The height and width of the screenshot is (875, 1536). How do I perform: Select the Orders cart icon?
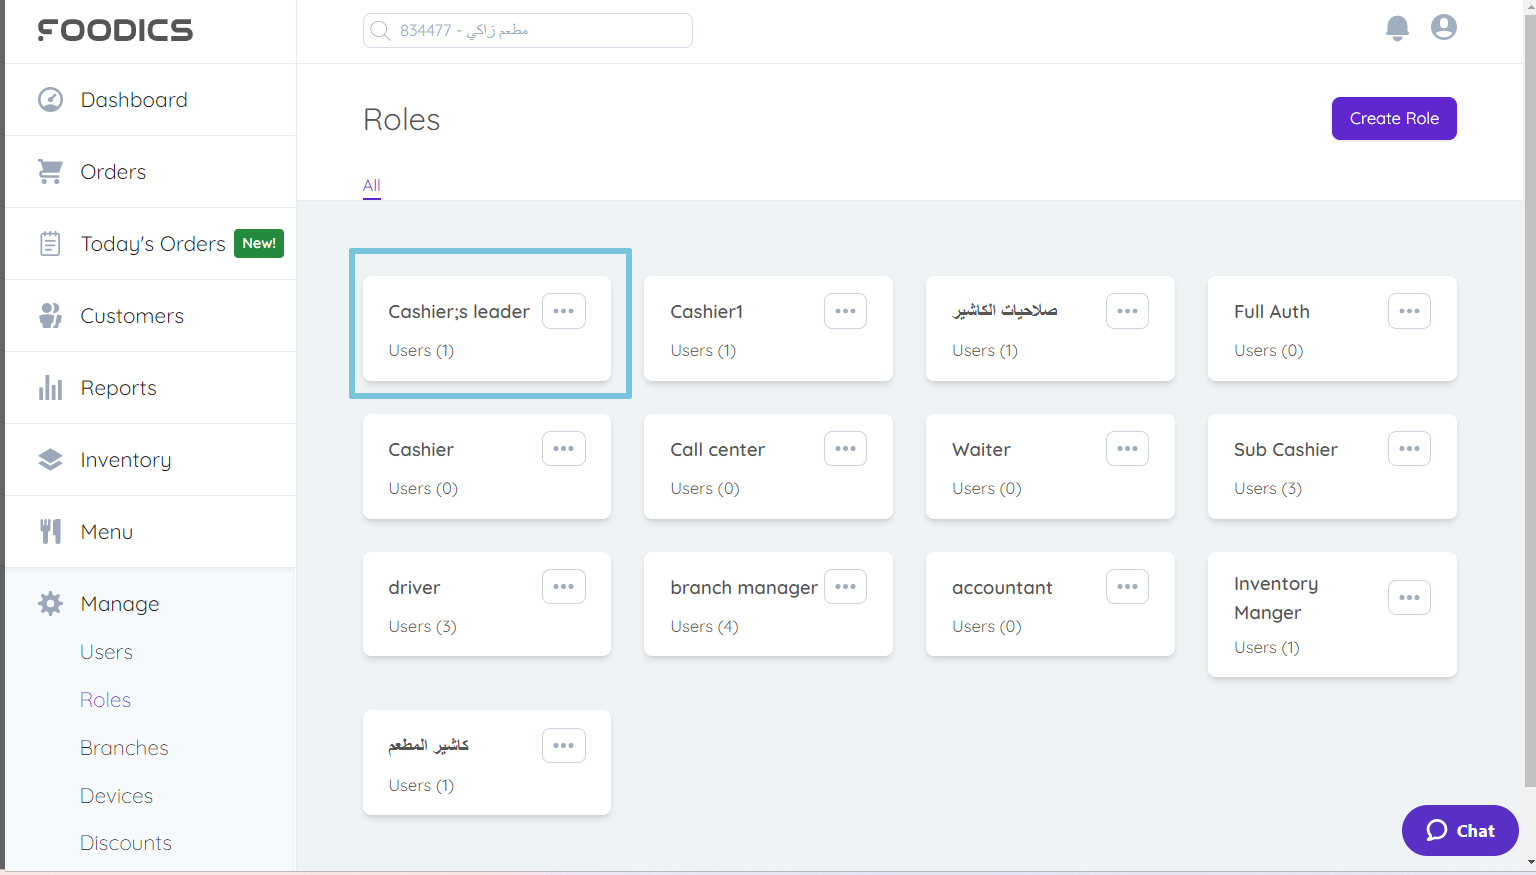pyautogui.click(x=50, y=171)
